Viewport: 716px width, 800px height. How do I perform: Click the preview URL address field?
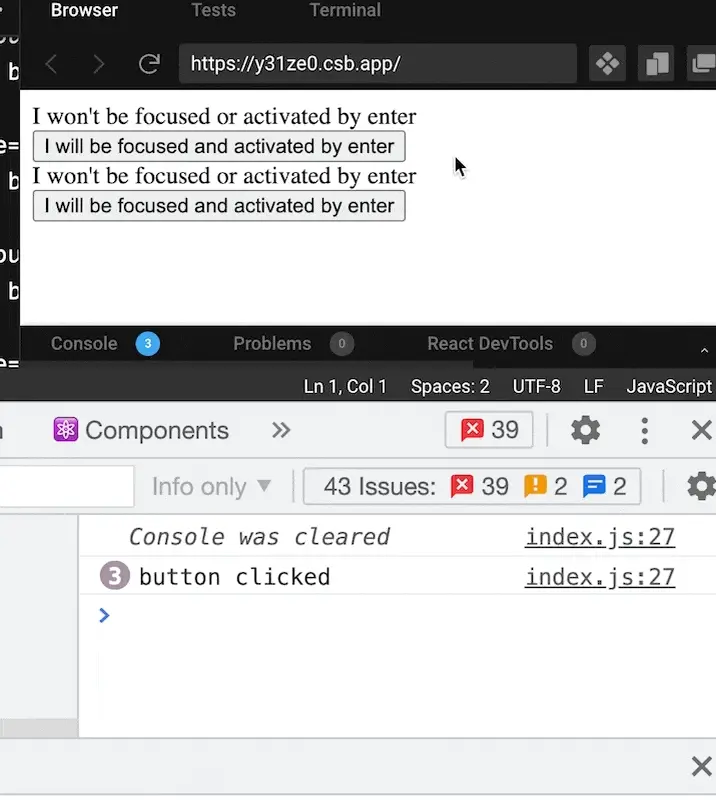[378, 64]
